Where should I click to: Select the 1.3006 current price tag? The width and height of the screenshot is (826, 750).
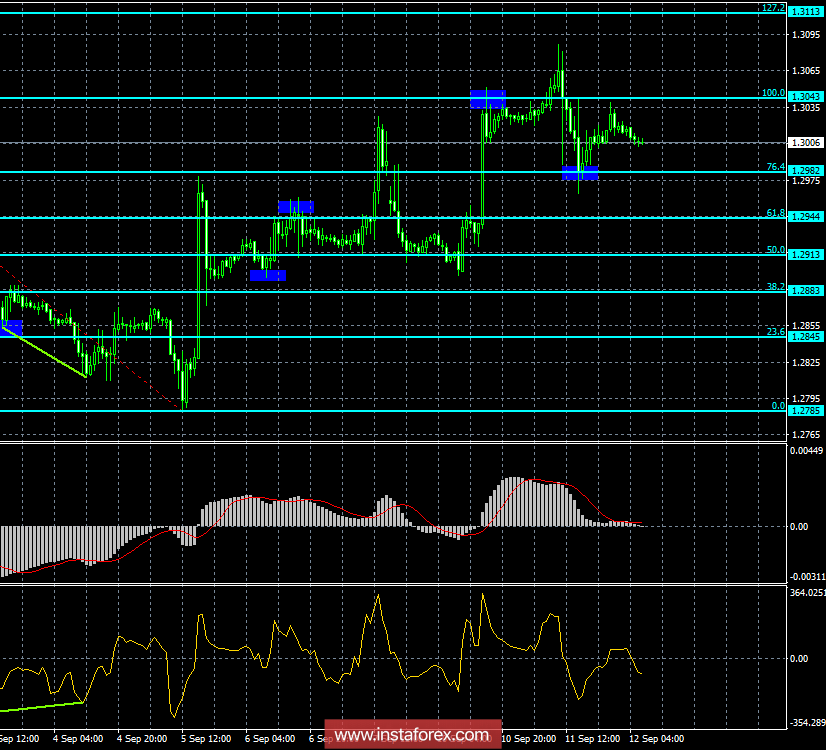806,141
